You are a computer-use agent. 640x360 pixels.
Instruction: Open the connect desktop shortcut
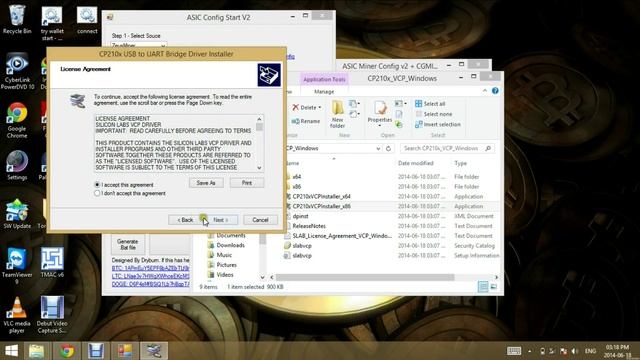(x=87, y=20)
